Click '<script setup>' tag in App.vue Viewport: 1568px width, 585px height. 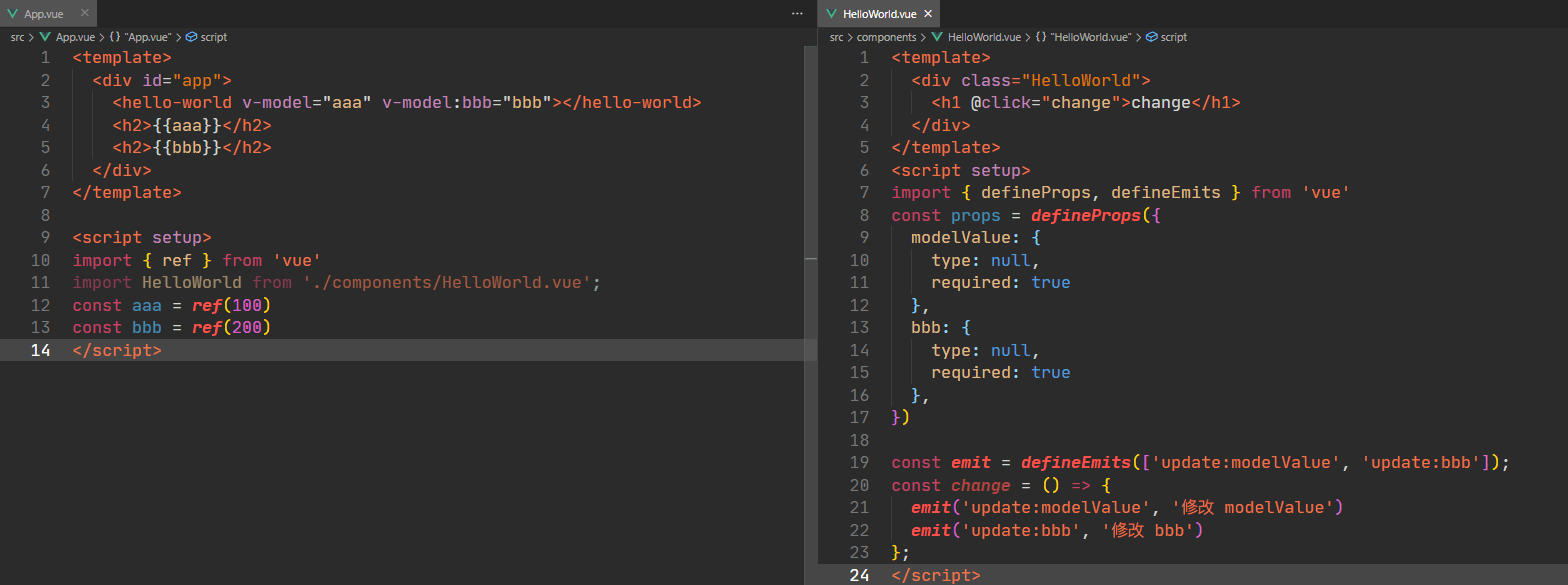[142, 237]
